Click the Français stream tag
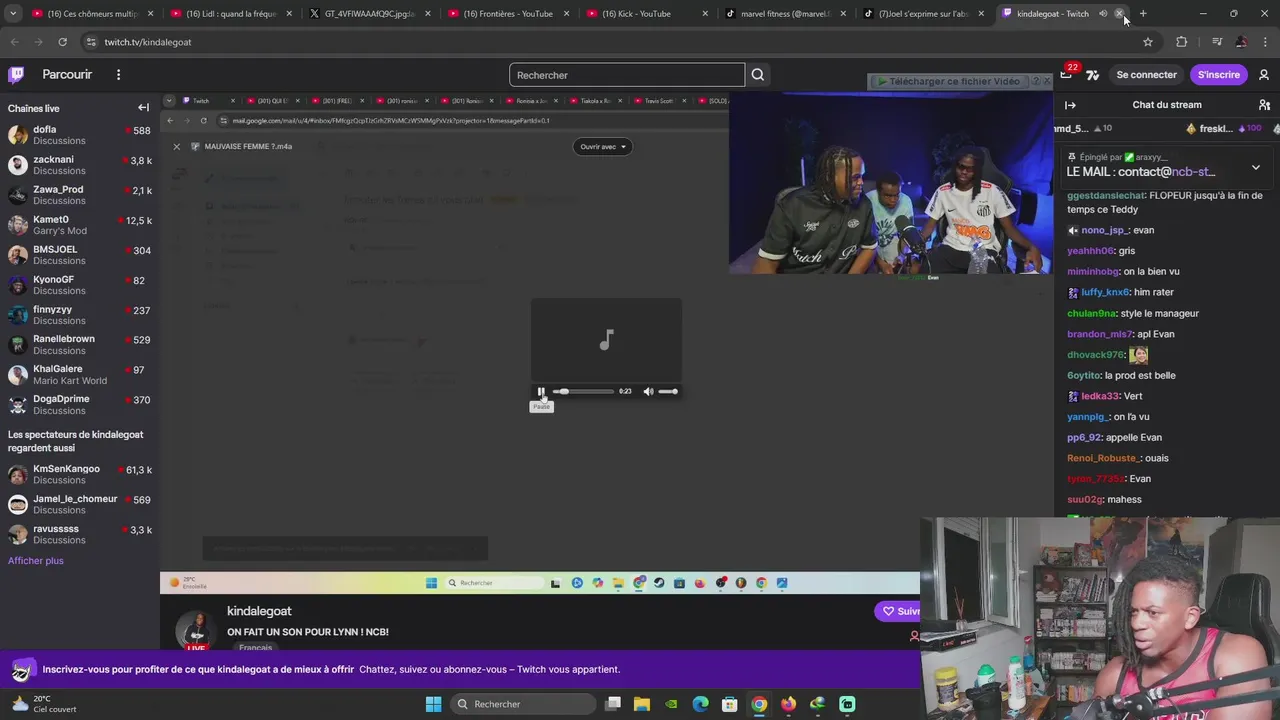Image resolution: width=1280 pixels, height=720 pixels. (x=256, y=648)
